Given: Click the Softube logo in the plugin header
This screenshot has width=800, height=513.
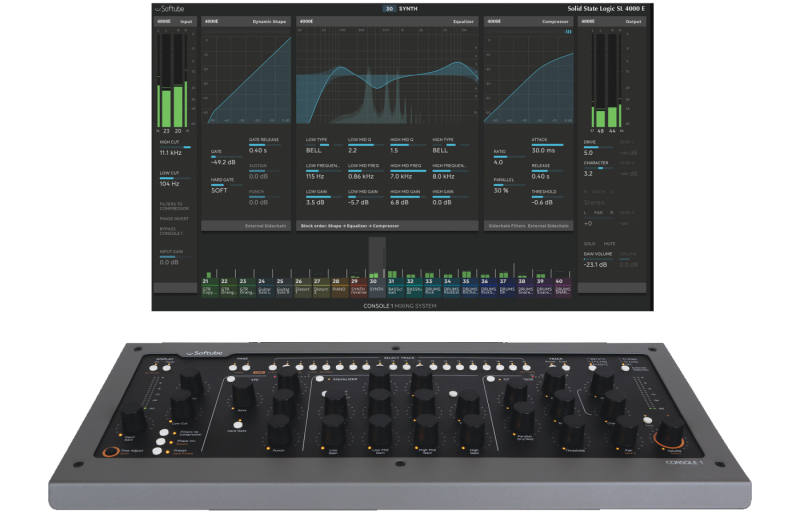Looking at the screenshot, I should 170,9.
